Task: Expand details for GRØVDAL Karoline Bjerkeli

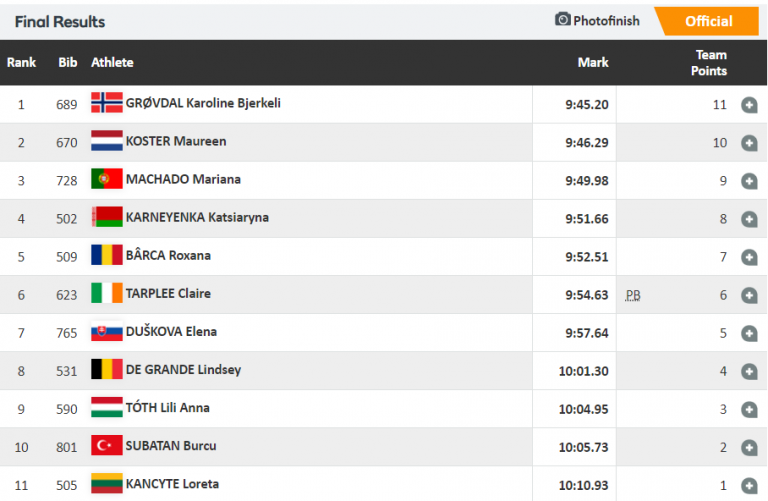Action: (749, 104)
